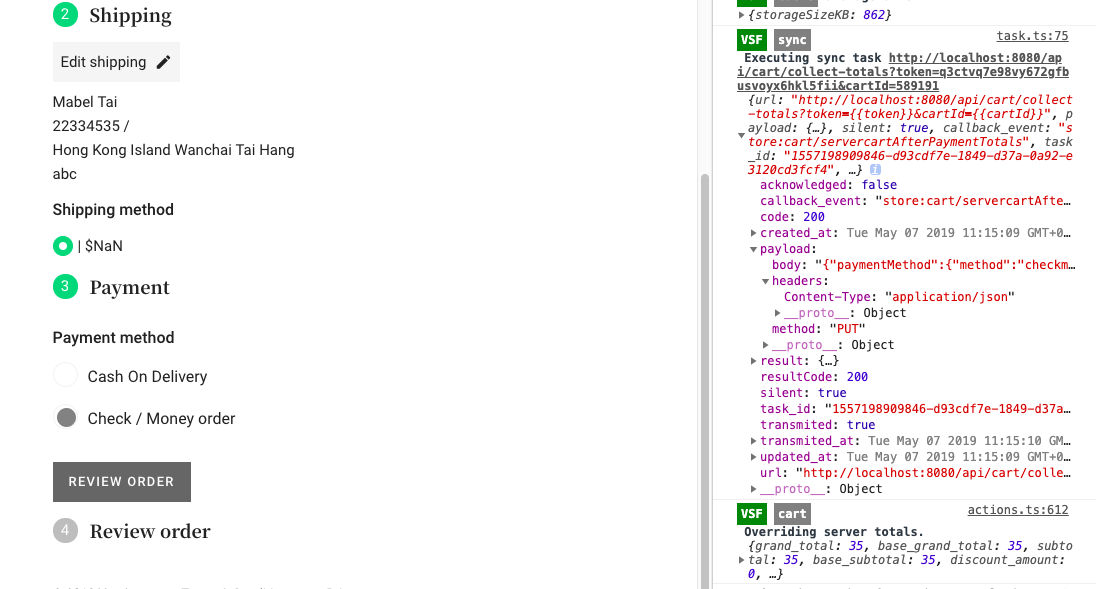
Task: Open the collect-totals sync task URL
Action: pyautogui.click(x=902, y=72)
